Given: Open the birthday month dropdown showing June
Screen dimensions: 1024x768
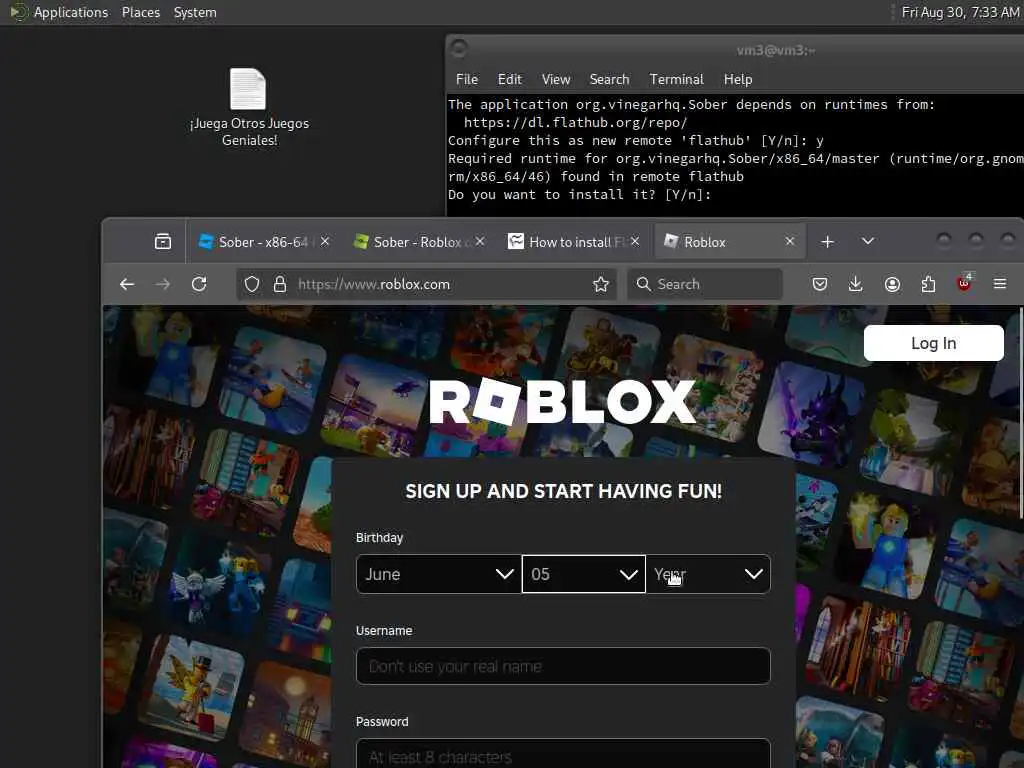Looking at the screenshot, I should [438, 574].
